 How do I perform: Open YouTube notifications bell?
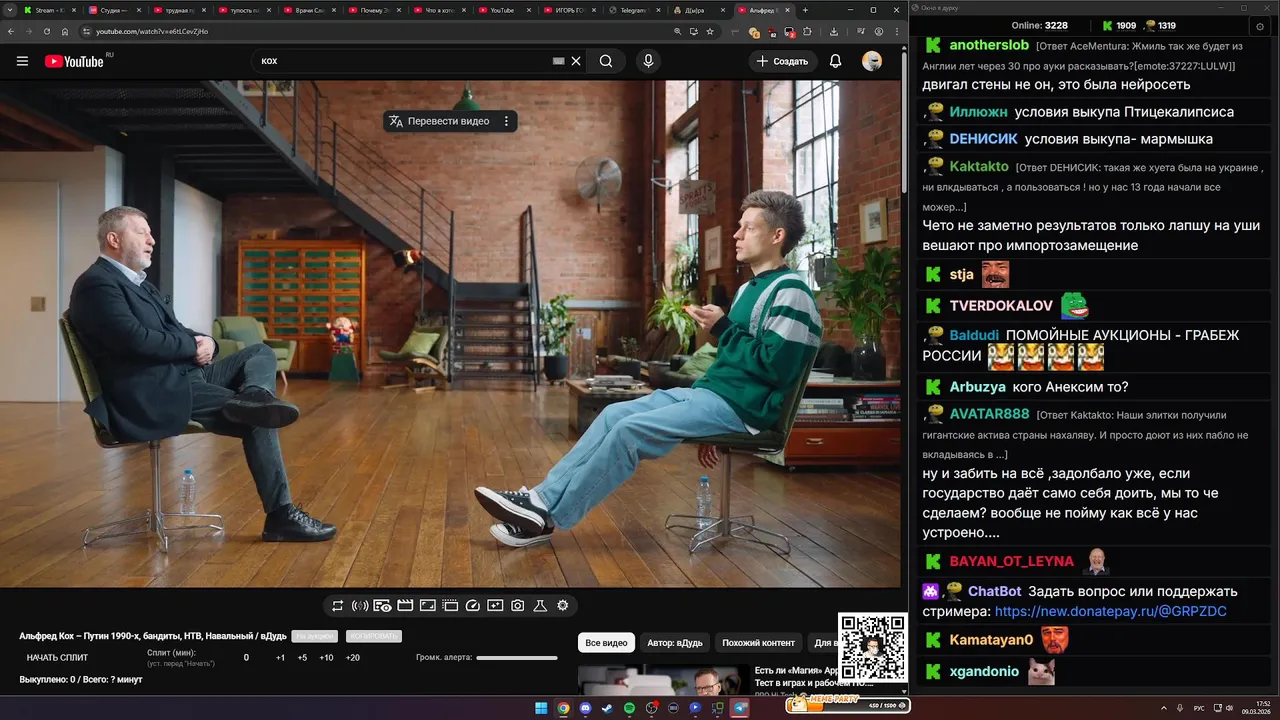coord(835,61)
